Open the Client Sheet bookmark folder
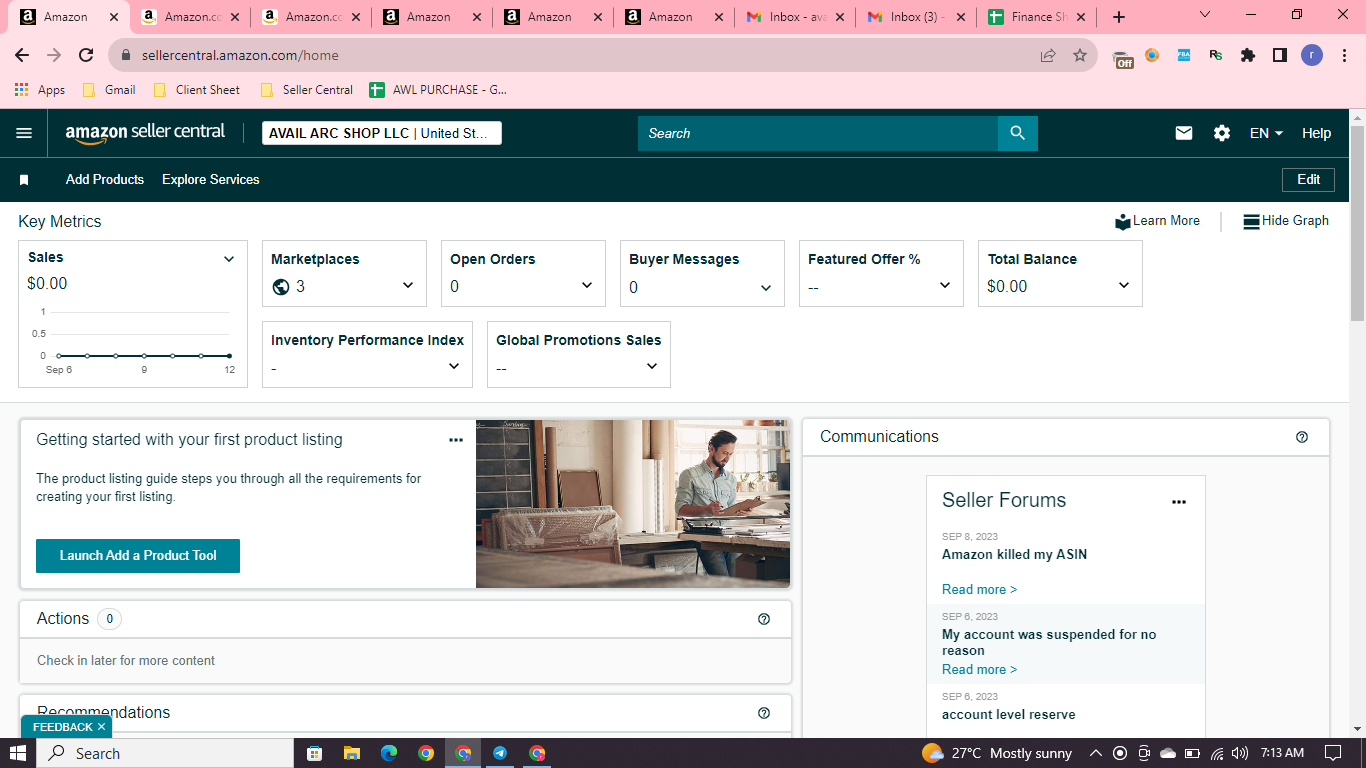 click(197, 90)
